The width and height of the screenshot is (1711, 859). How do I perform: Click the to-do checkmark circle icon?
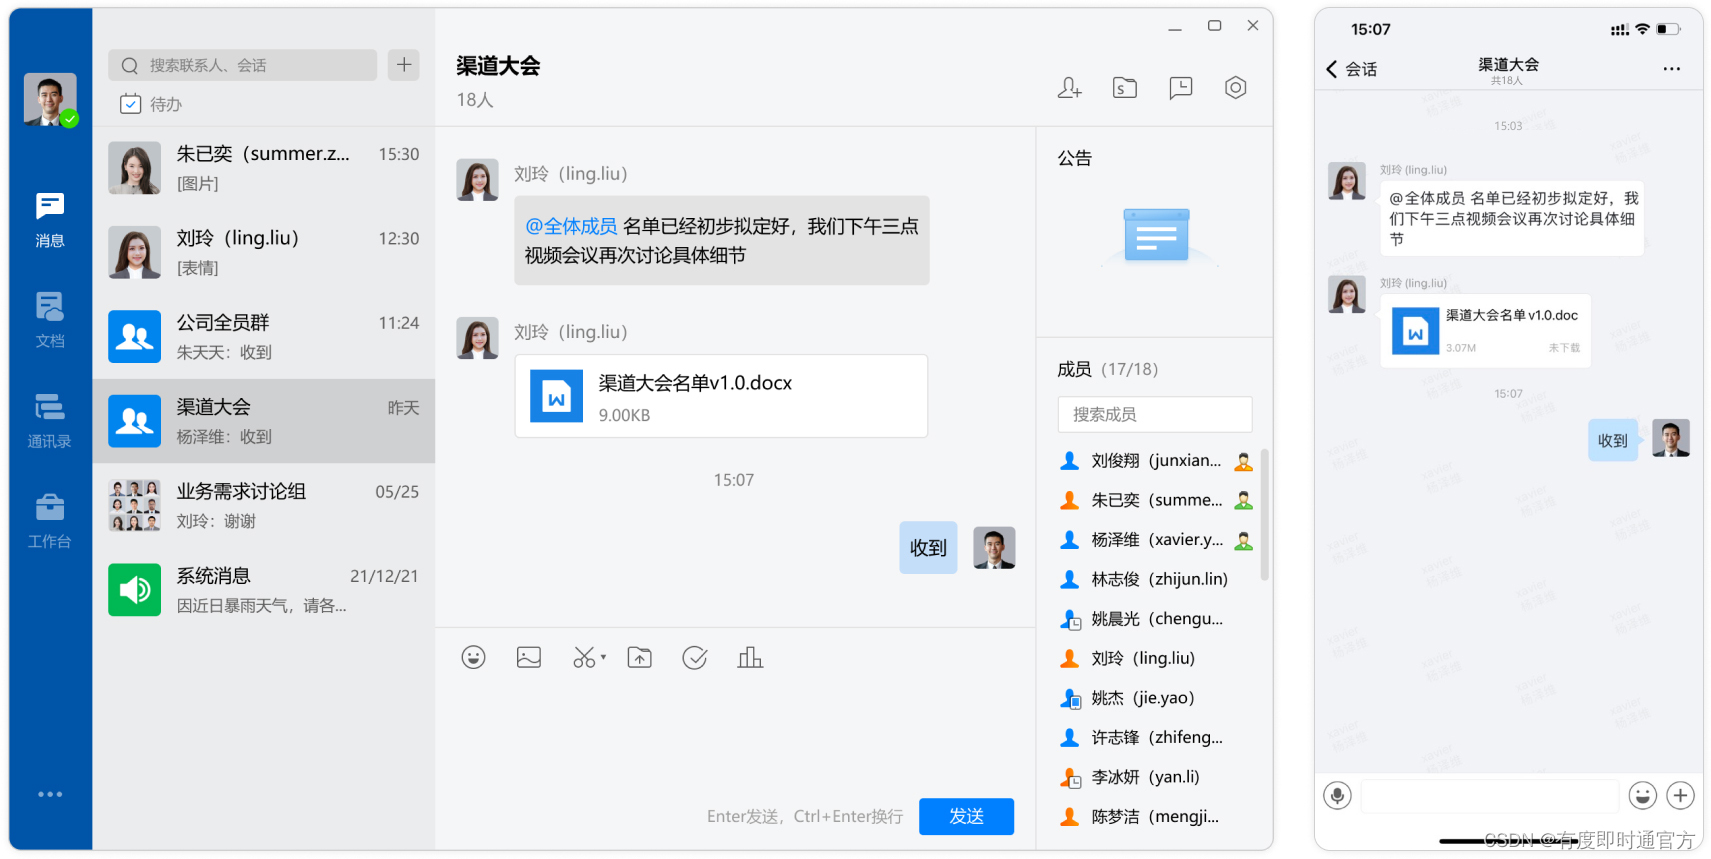pyautogui.click(x=695, y=657)
